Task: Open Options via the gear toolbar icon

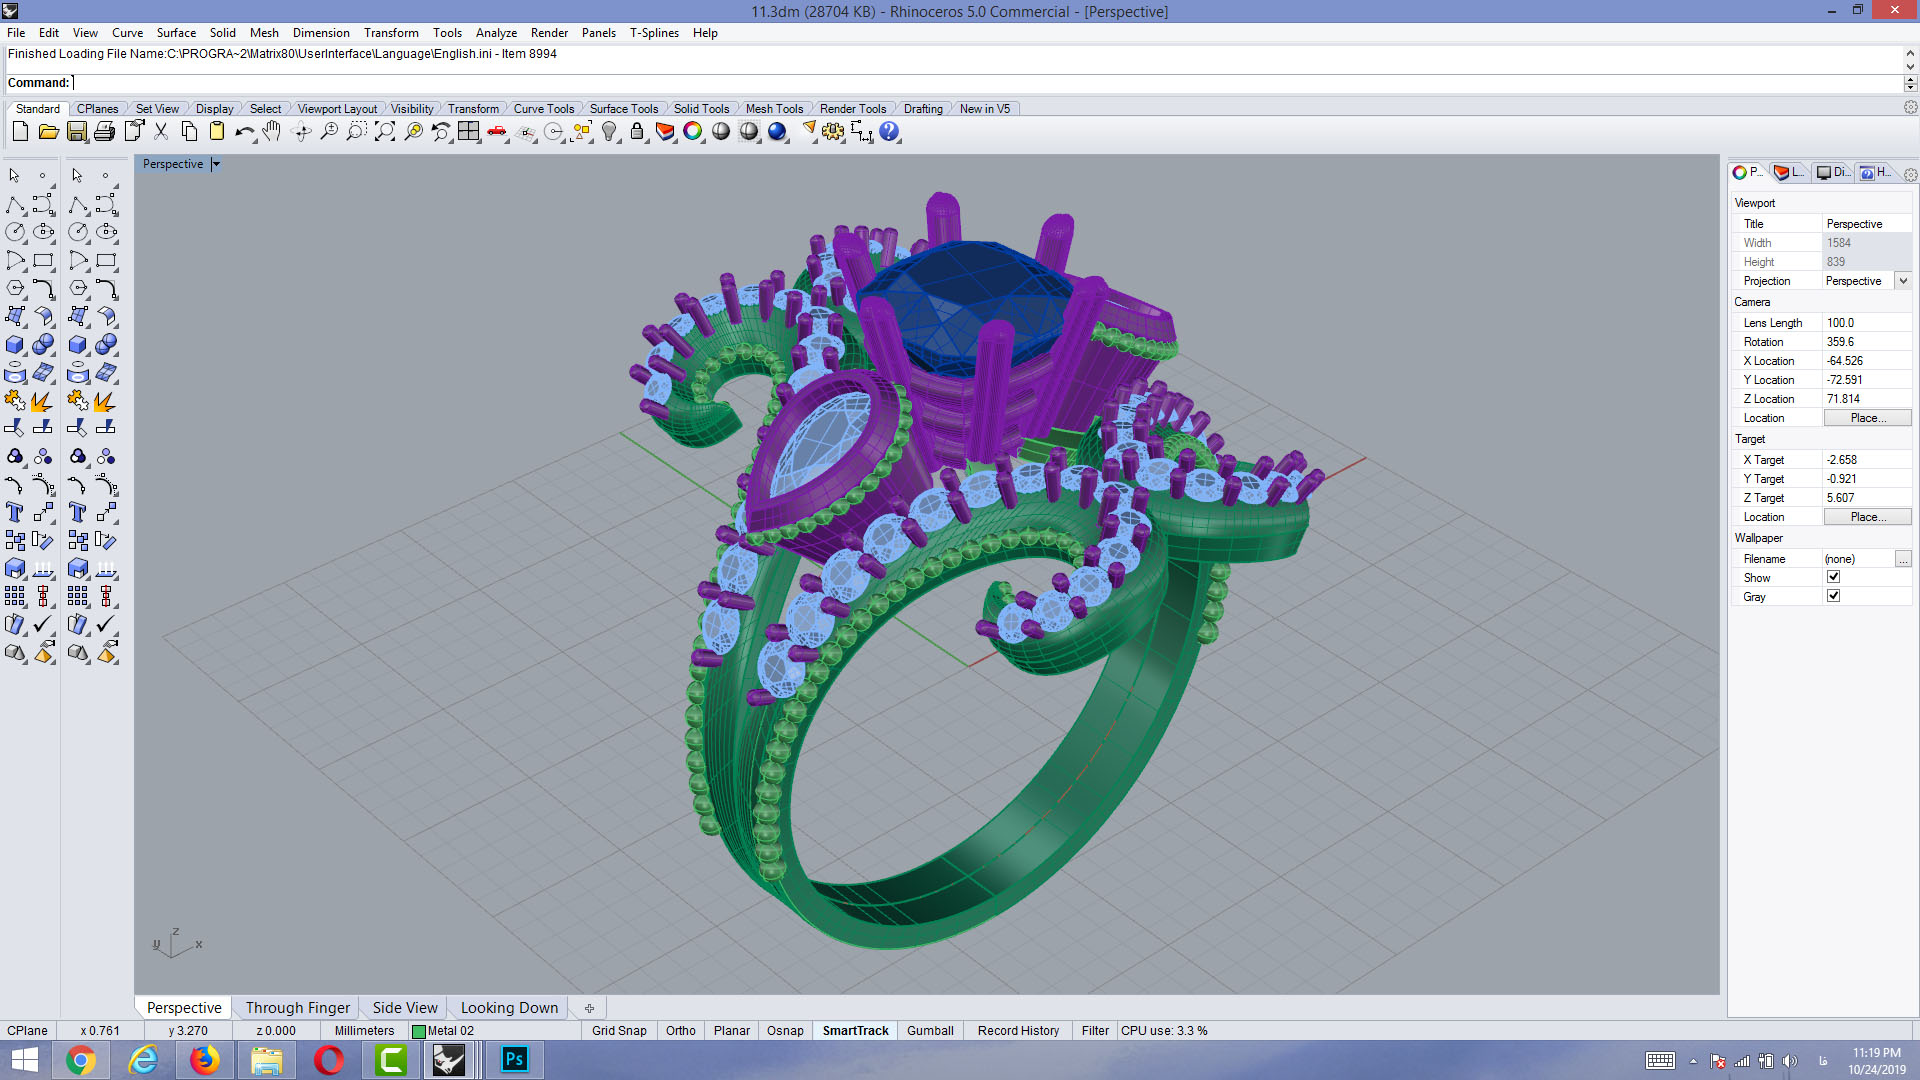Action: pos(833,132)
